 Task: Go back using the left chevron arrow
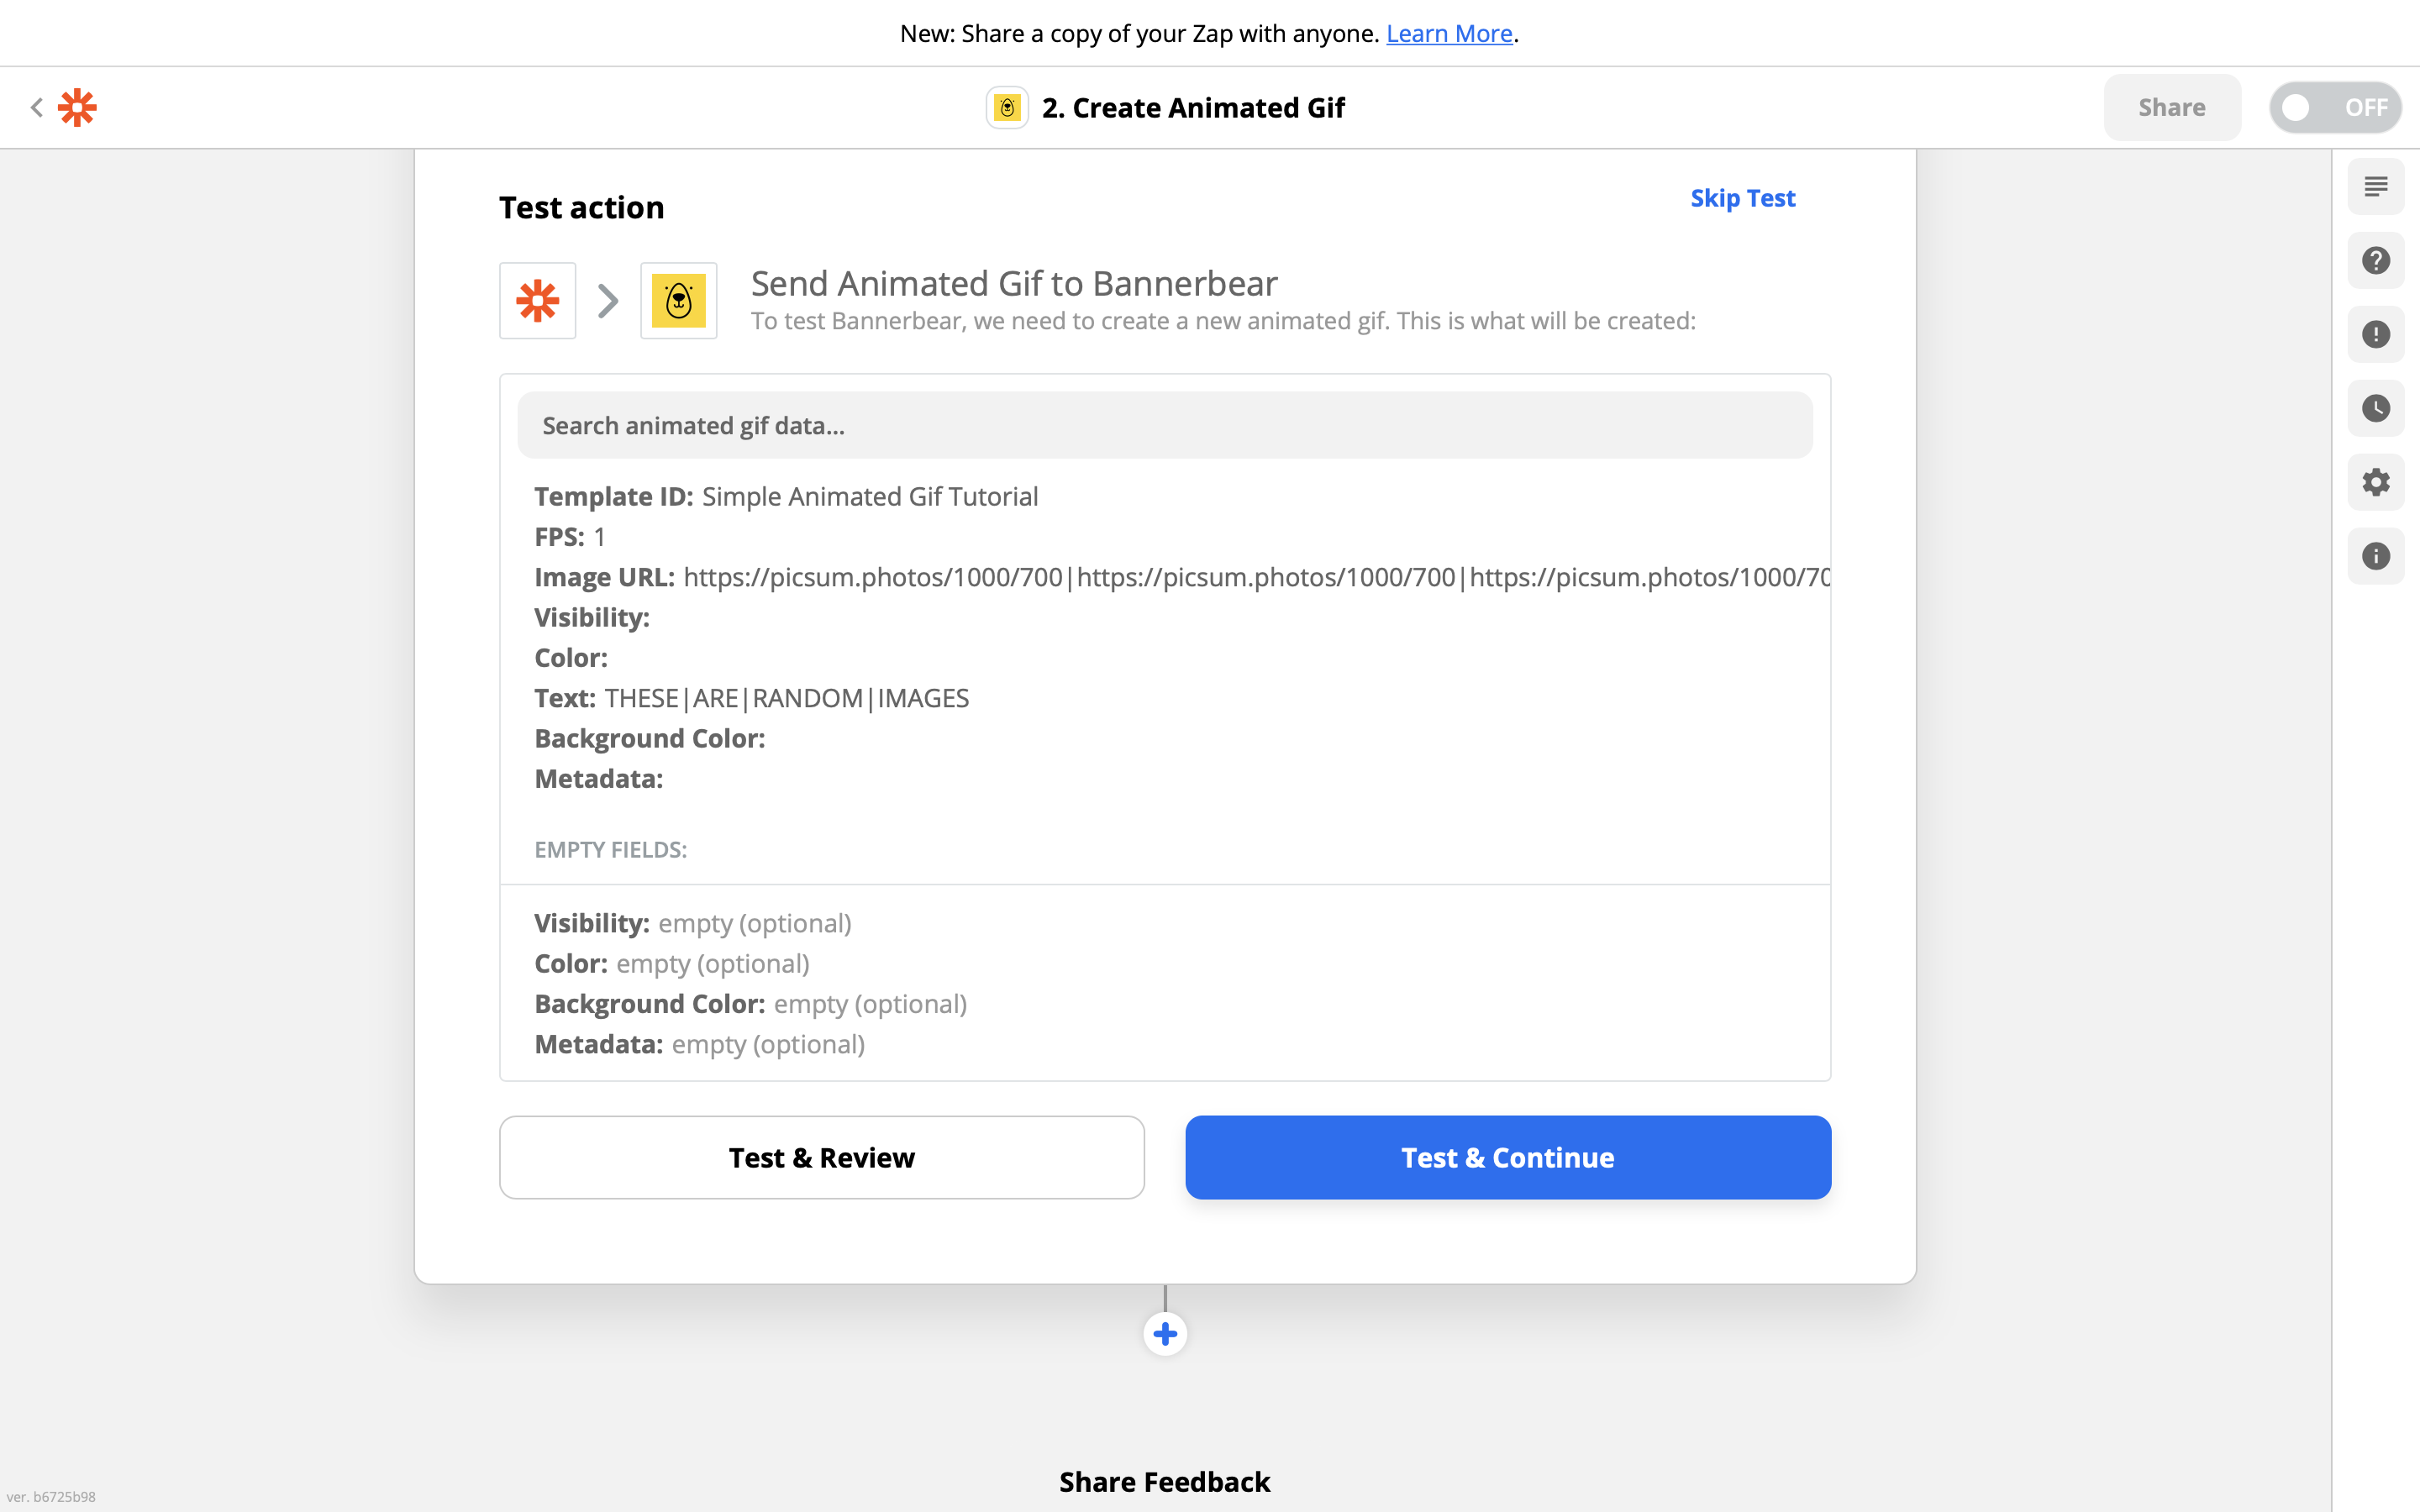point(37,107)
